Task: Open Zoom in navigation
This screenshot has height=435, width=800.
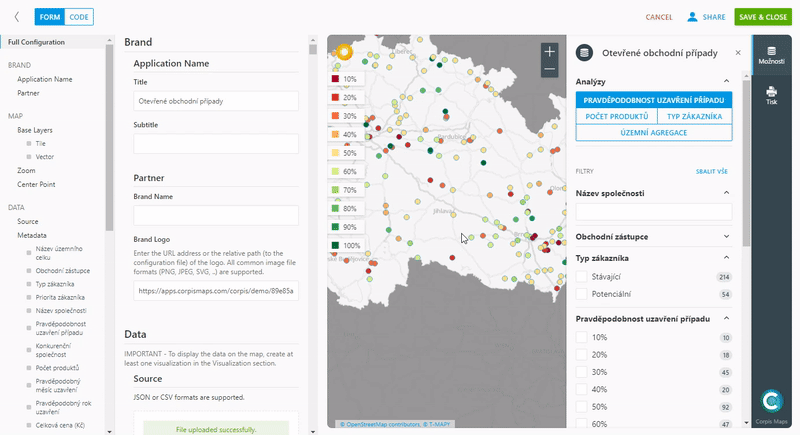Action: [26, 170]
